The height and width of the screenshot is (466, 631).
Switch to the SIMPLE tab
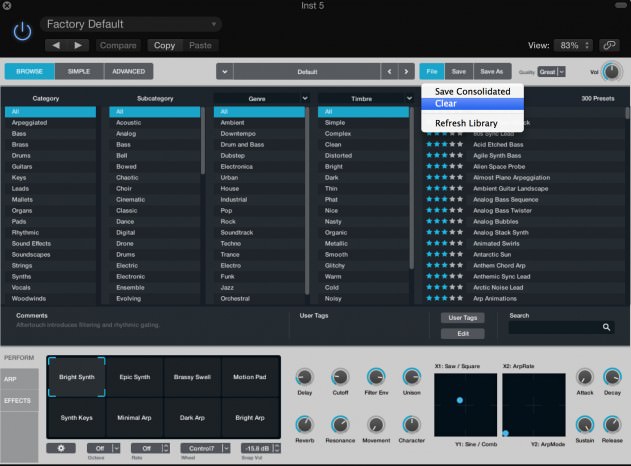[79, 71]
